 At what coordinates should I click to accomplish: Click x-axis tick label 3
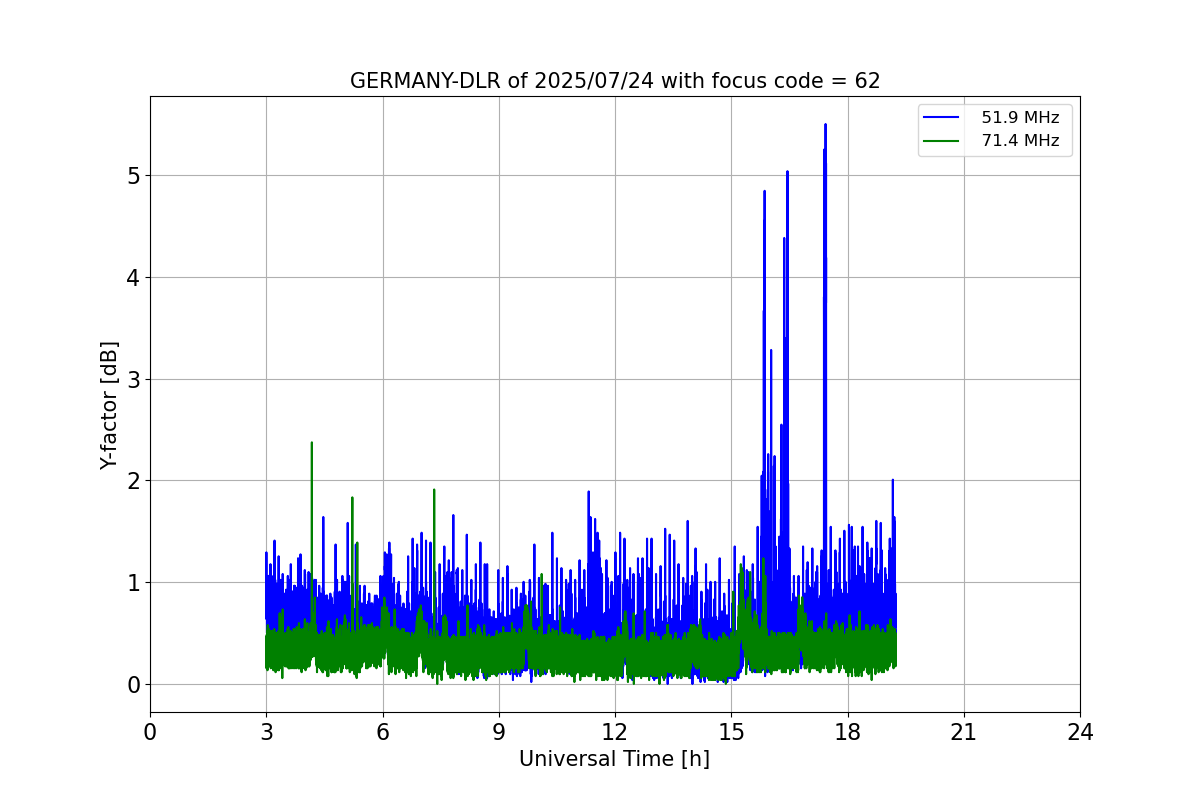pos(266,732)
